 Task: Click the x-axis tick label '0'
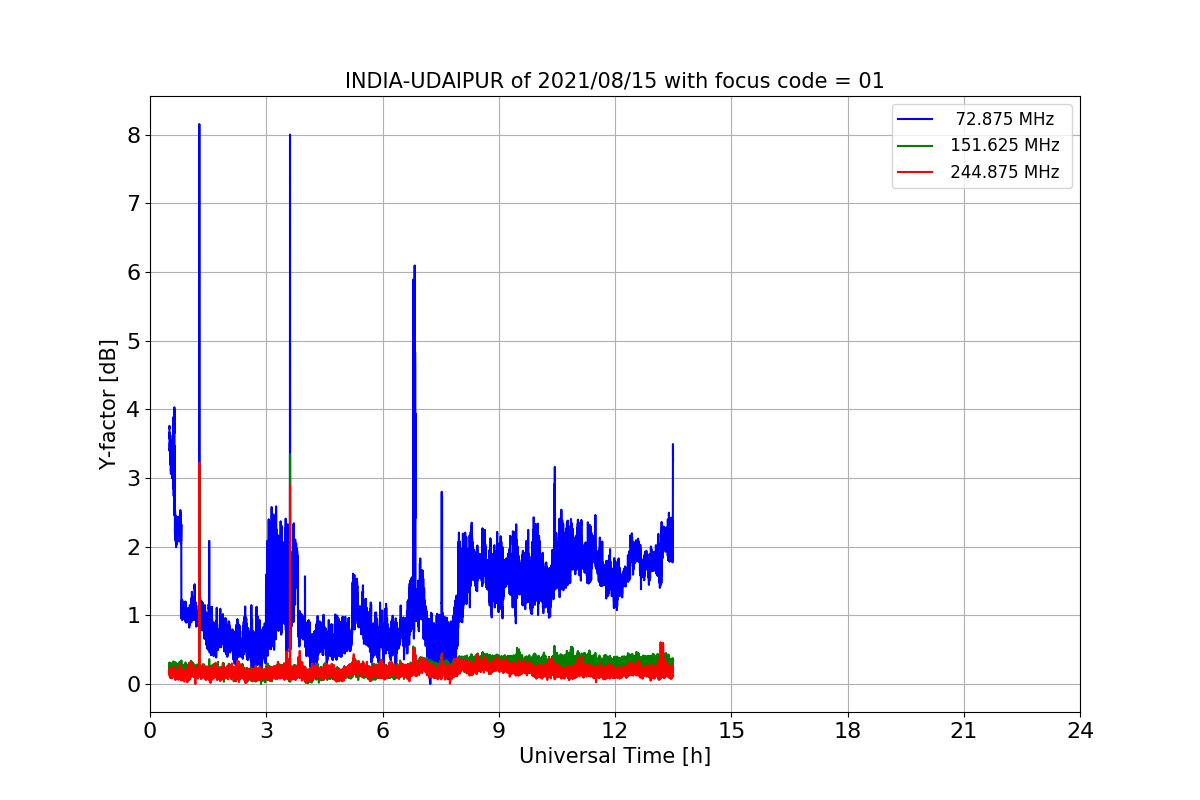150,731
